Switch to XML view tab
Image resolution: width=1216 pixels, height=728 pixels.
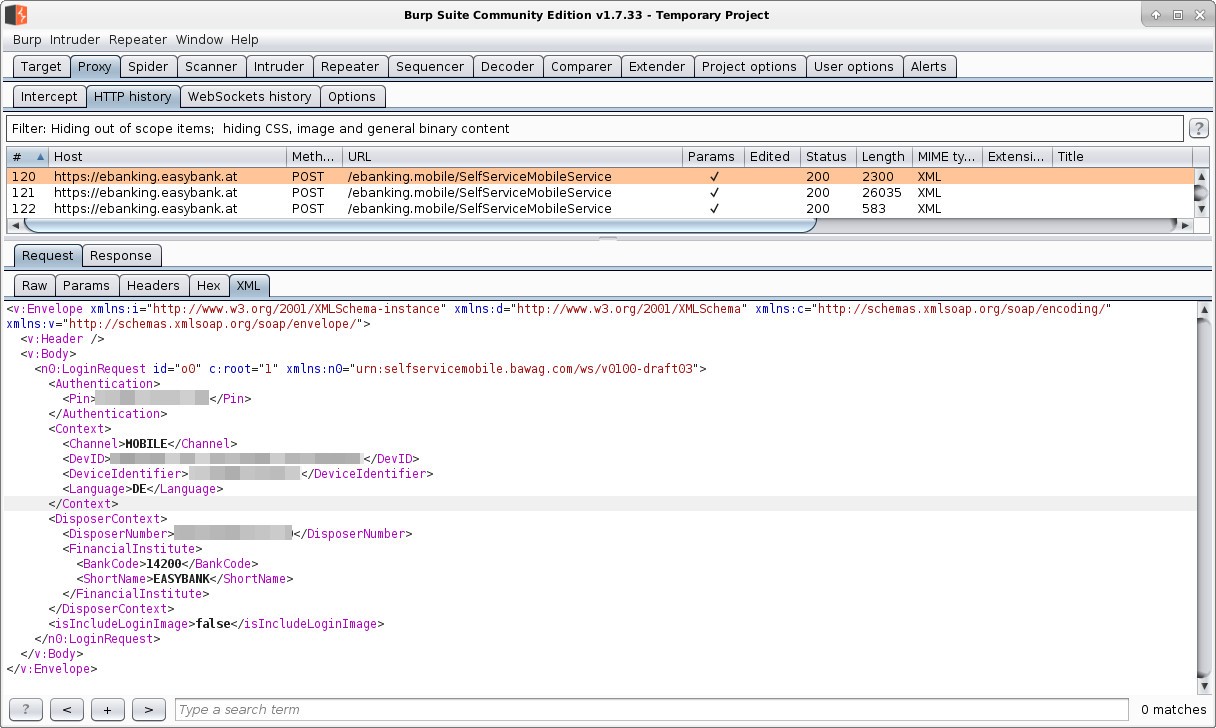pos(249,286)
